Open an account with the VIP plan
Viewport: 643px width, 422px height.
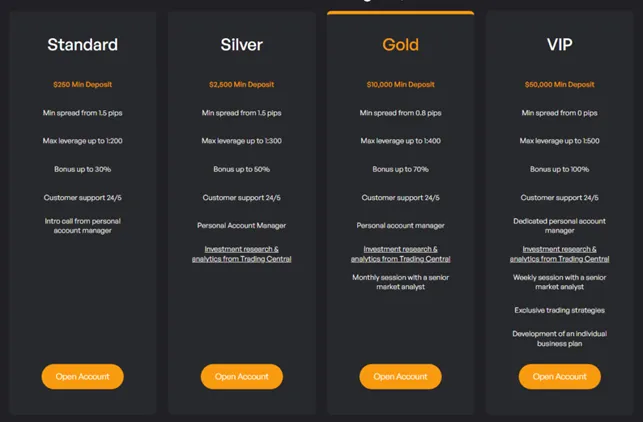click(559, 376)
